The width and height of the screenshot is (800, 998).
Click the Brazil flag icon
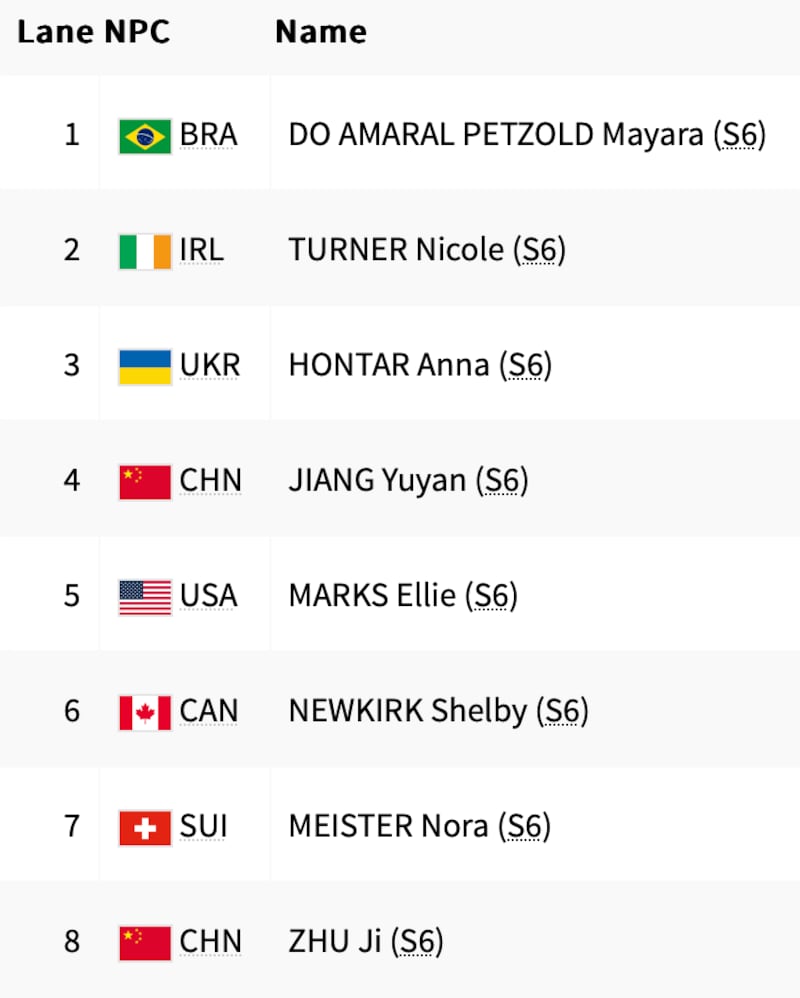click(145, 135)
